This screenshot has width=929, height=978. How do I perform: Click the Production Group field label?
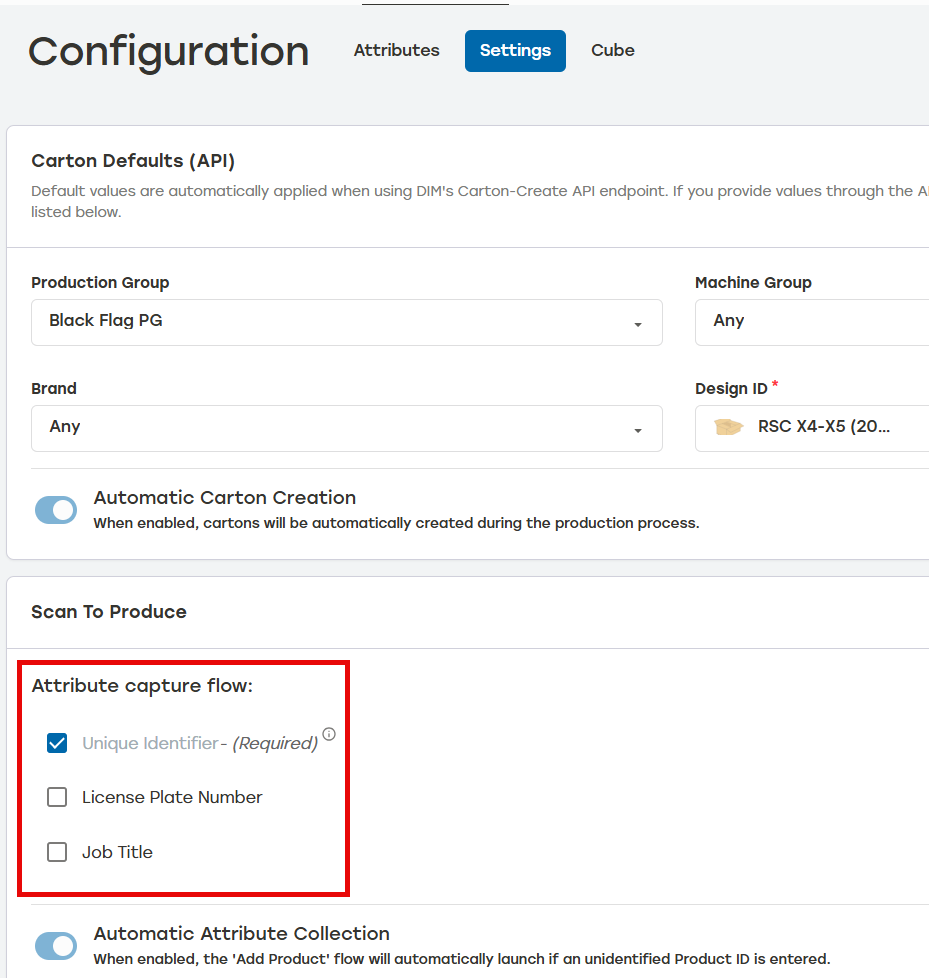100,283
